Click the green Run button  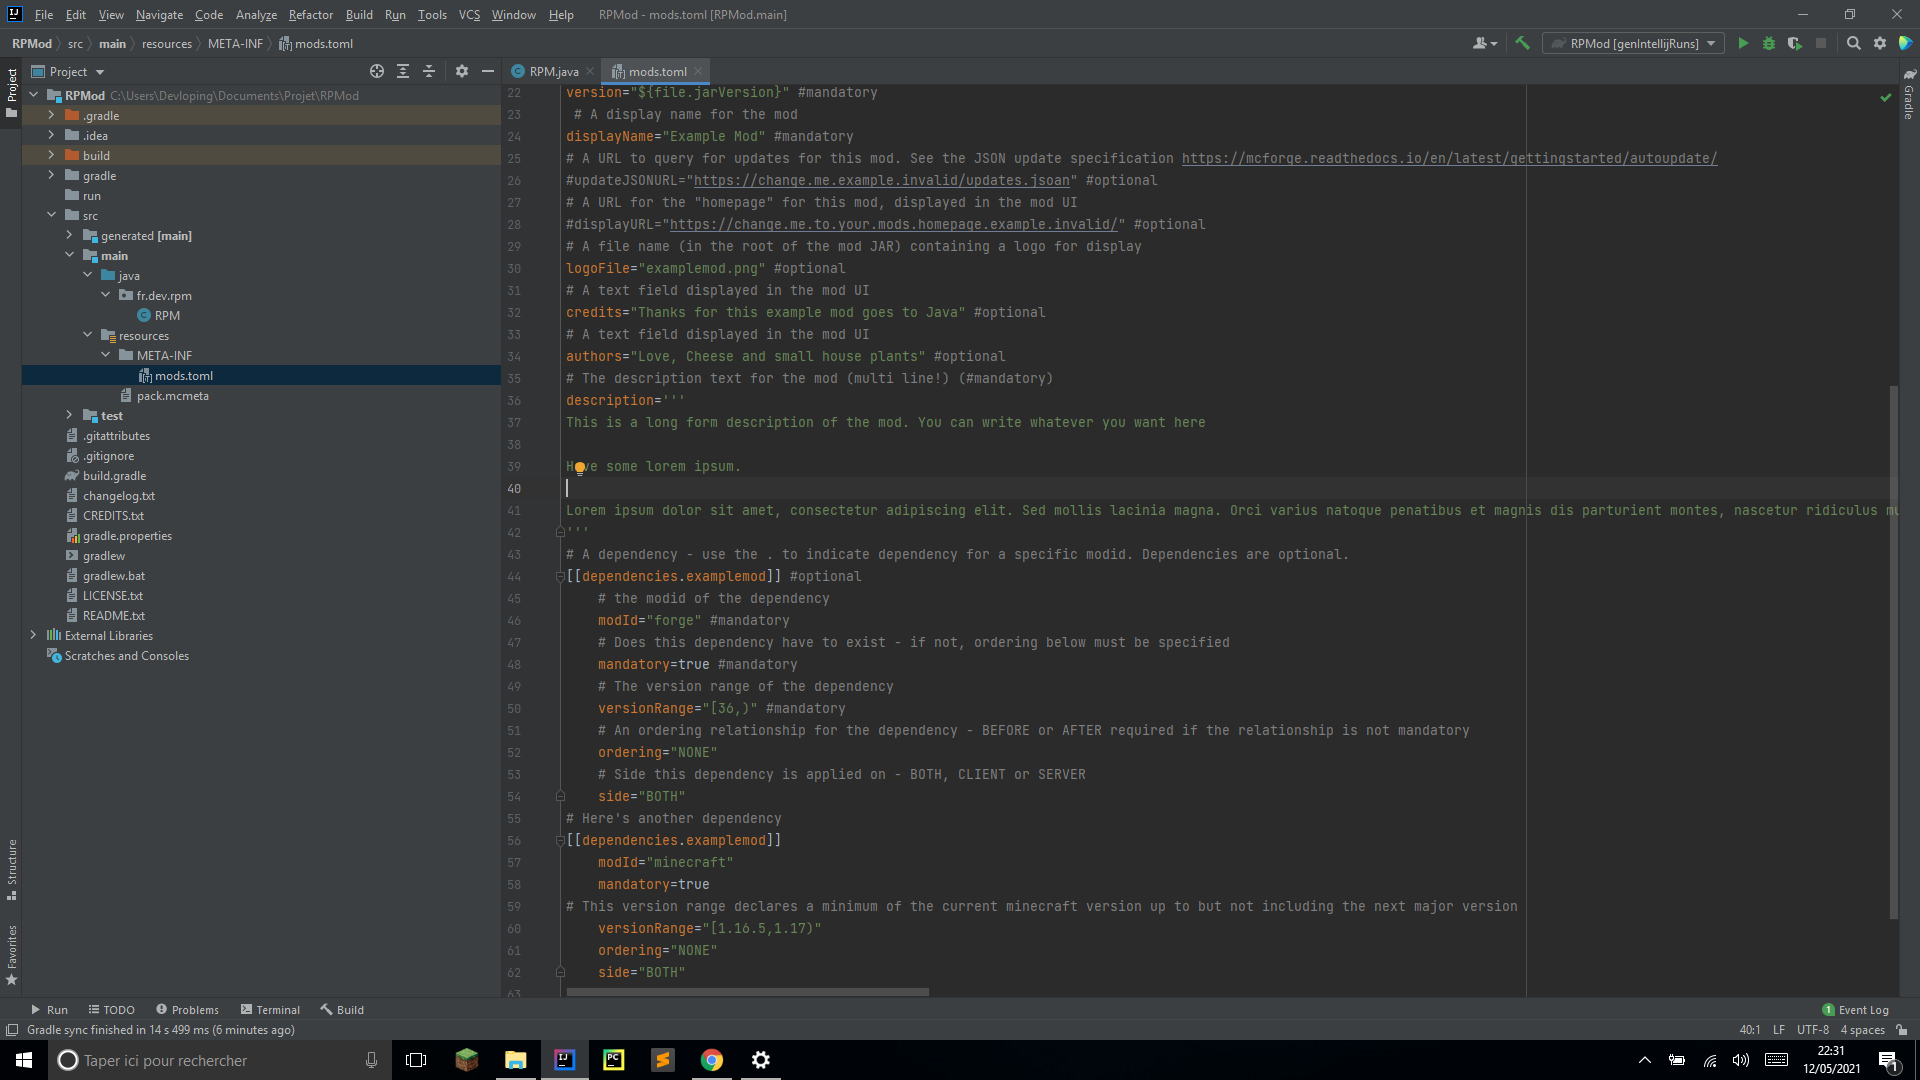(x=1743, y=43)
